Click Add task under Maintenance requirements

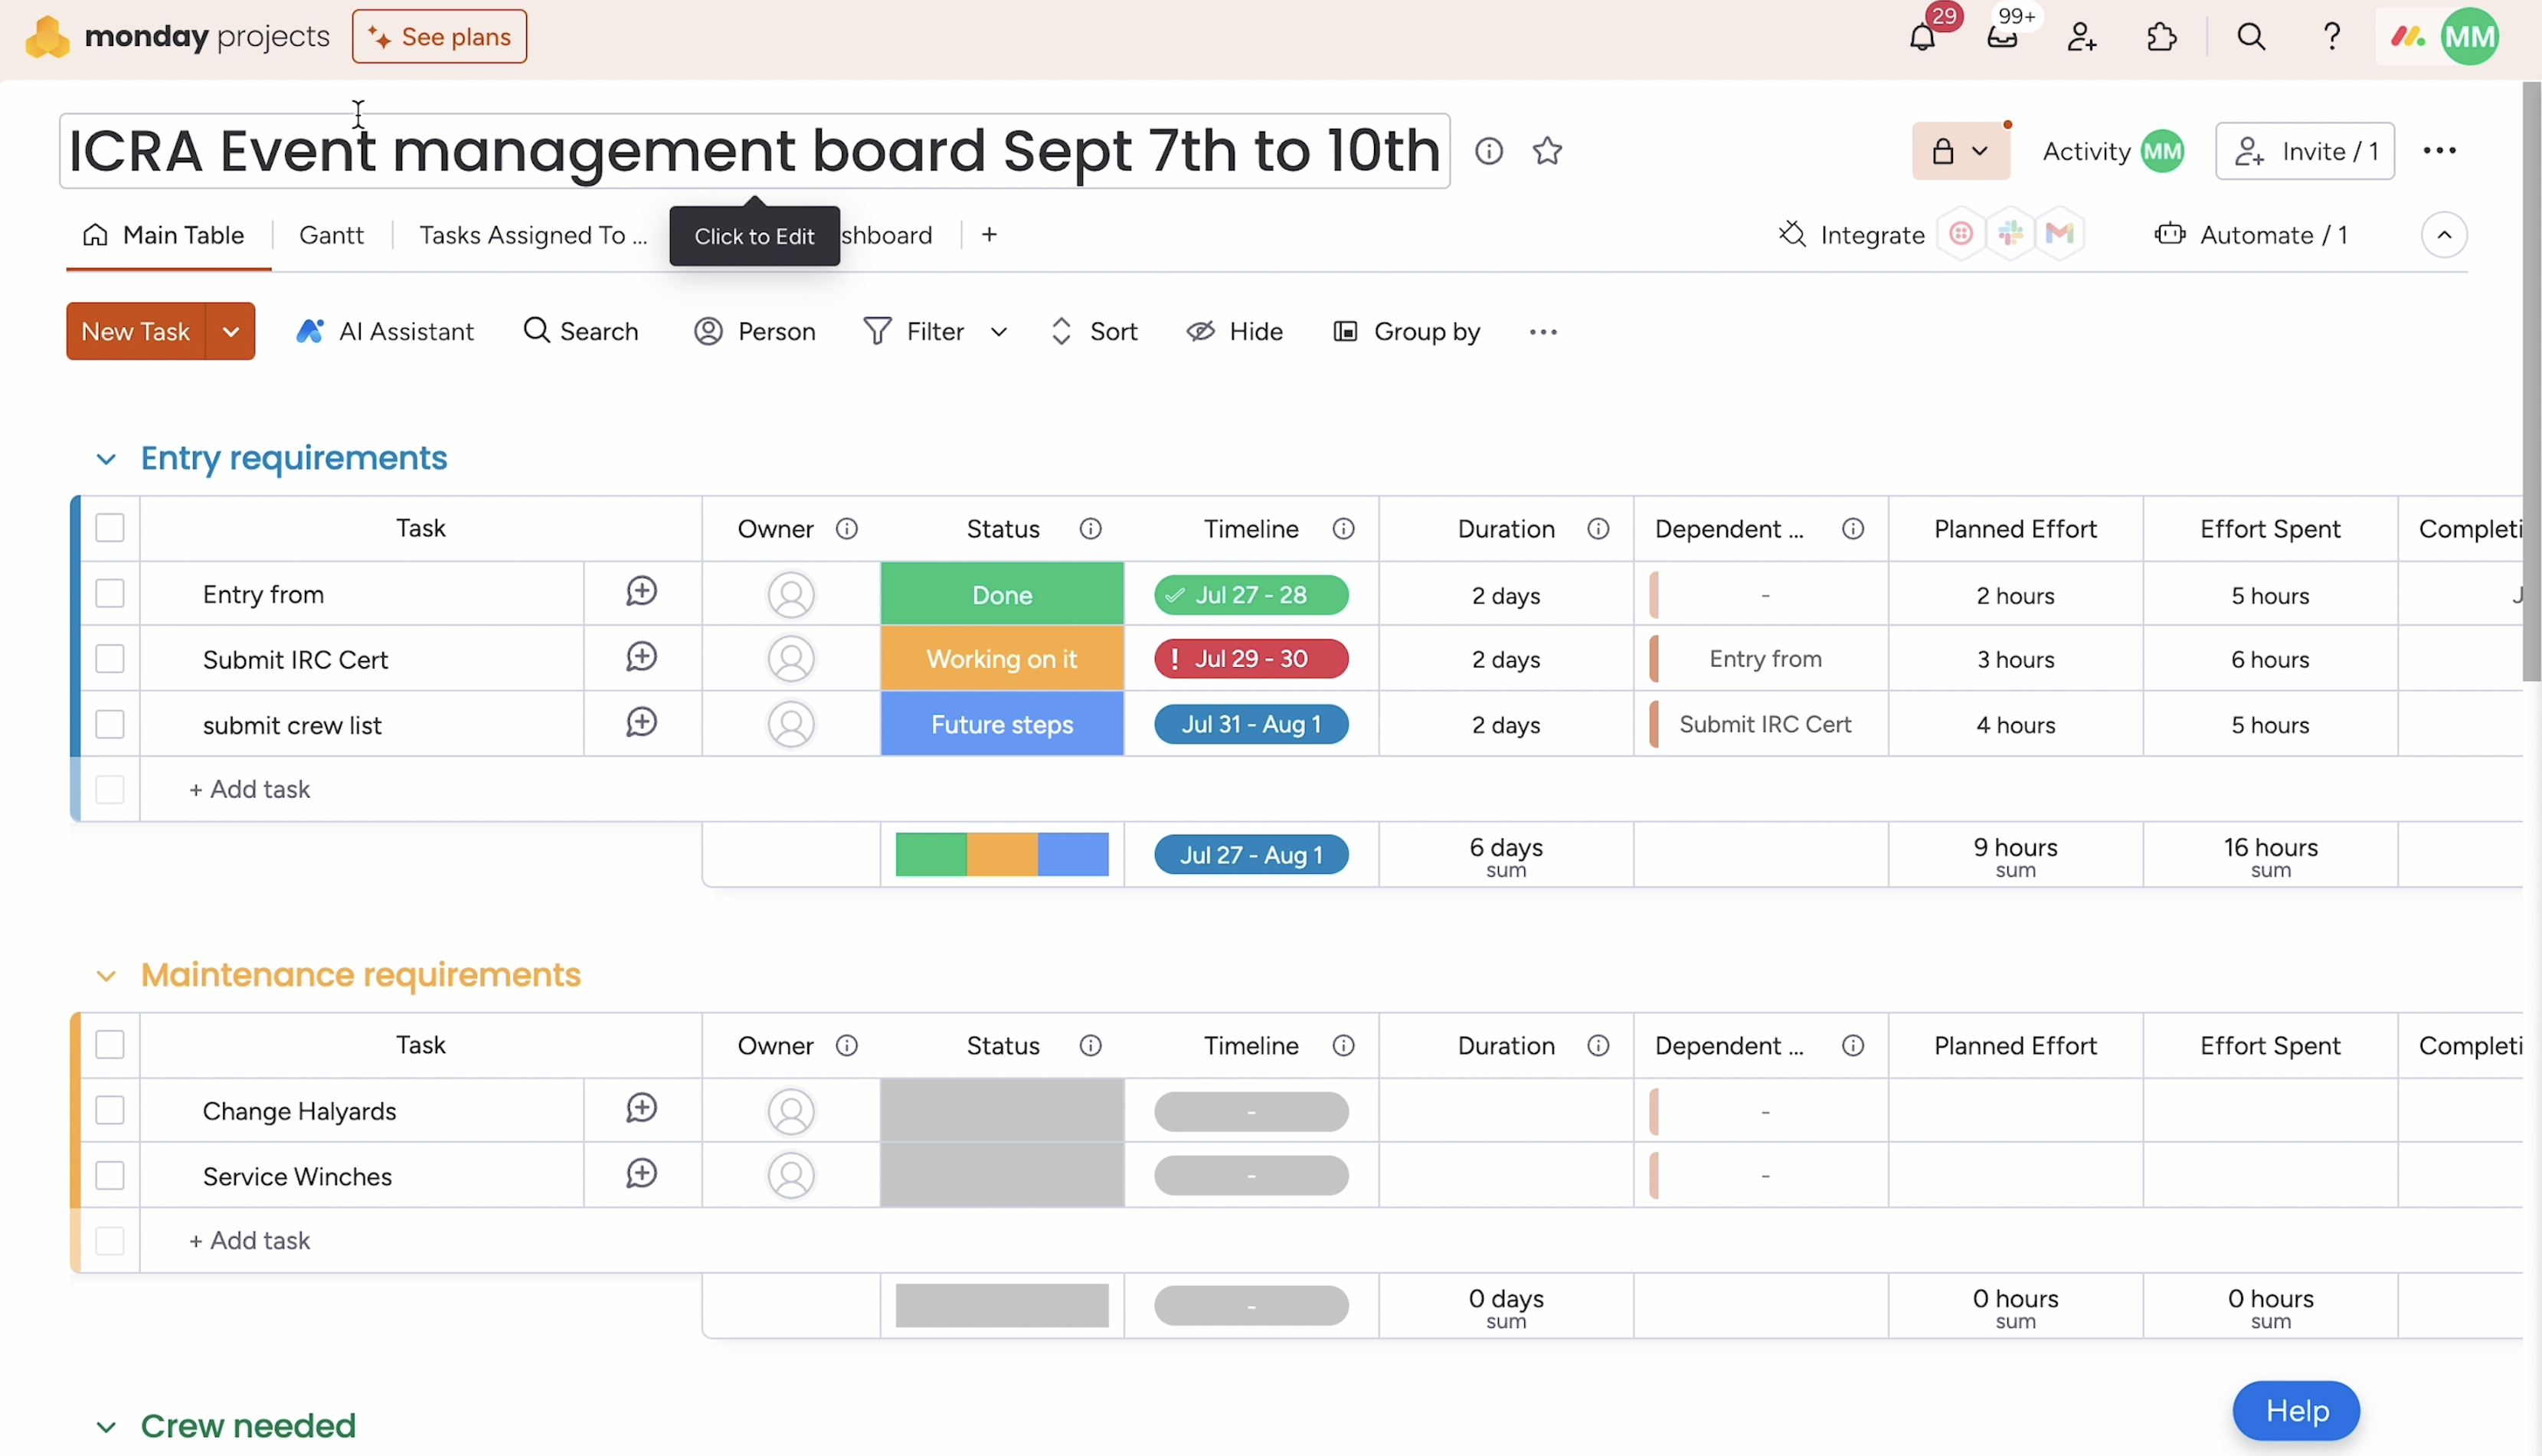click(250, 1240)
